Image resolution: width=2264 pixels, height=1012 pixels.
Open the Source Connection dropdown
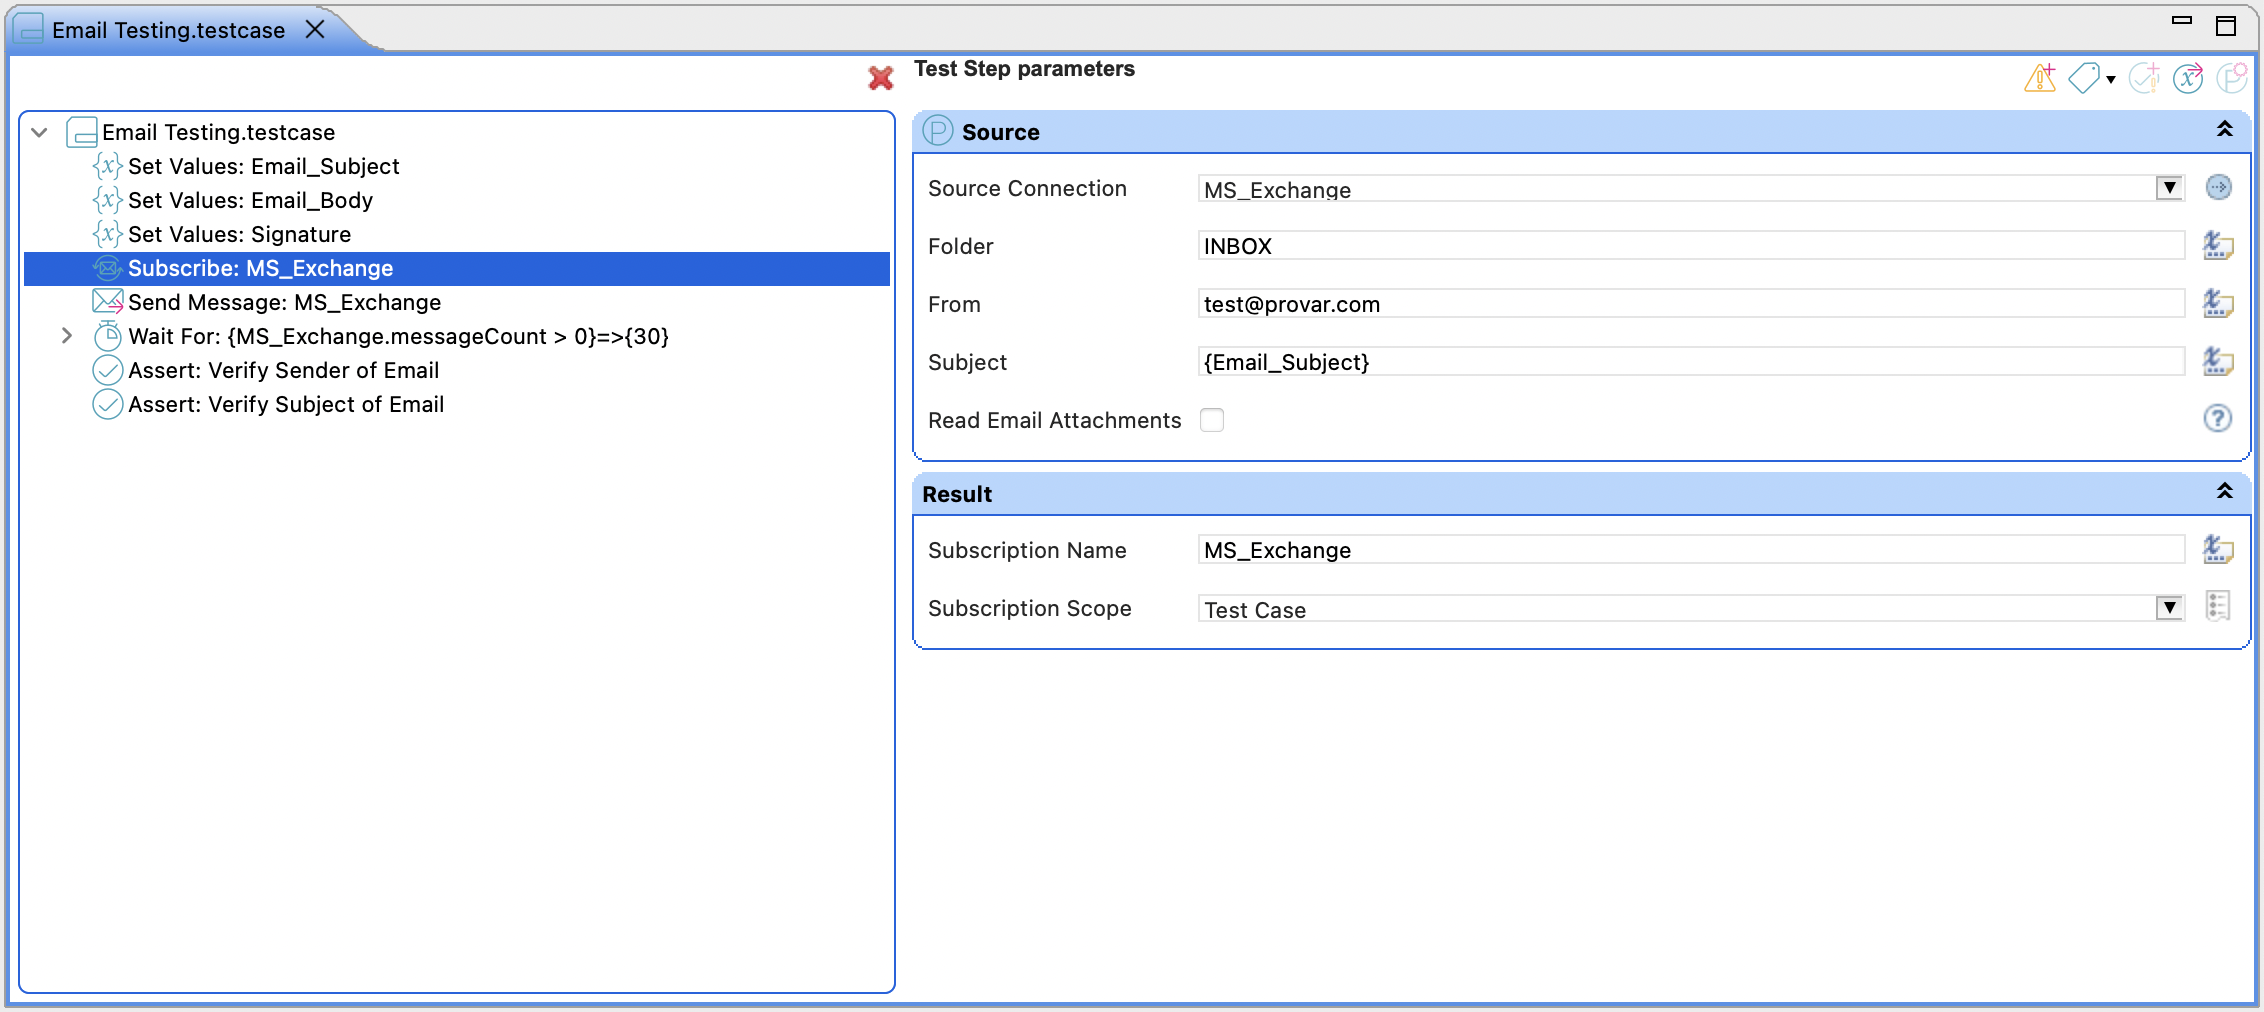2168,189
